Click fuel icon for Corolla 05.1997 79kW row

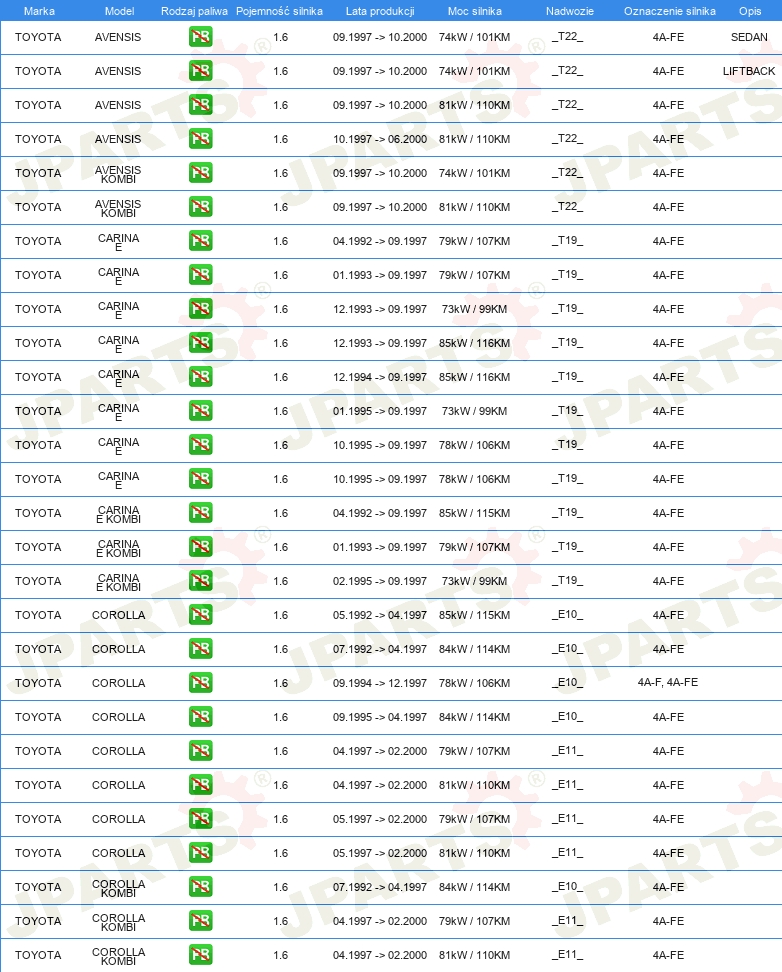200,819
